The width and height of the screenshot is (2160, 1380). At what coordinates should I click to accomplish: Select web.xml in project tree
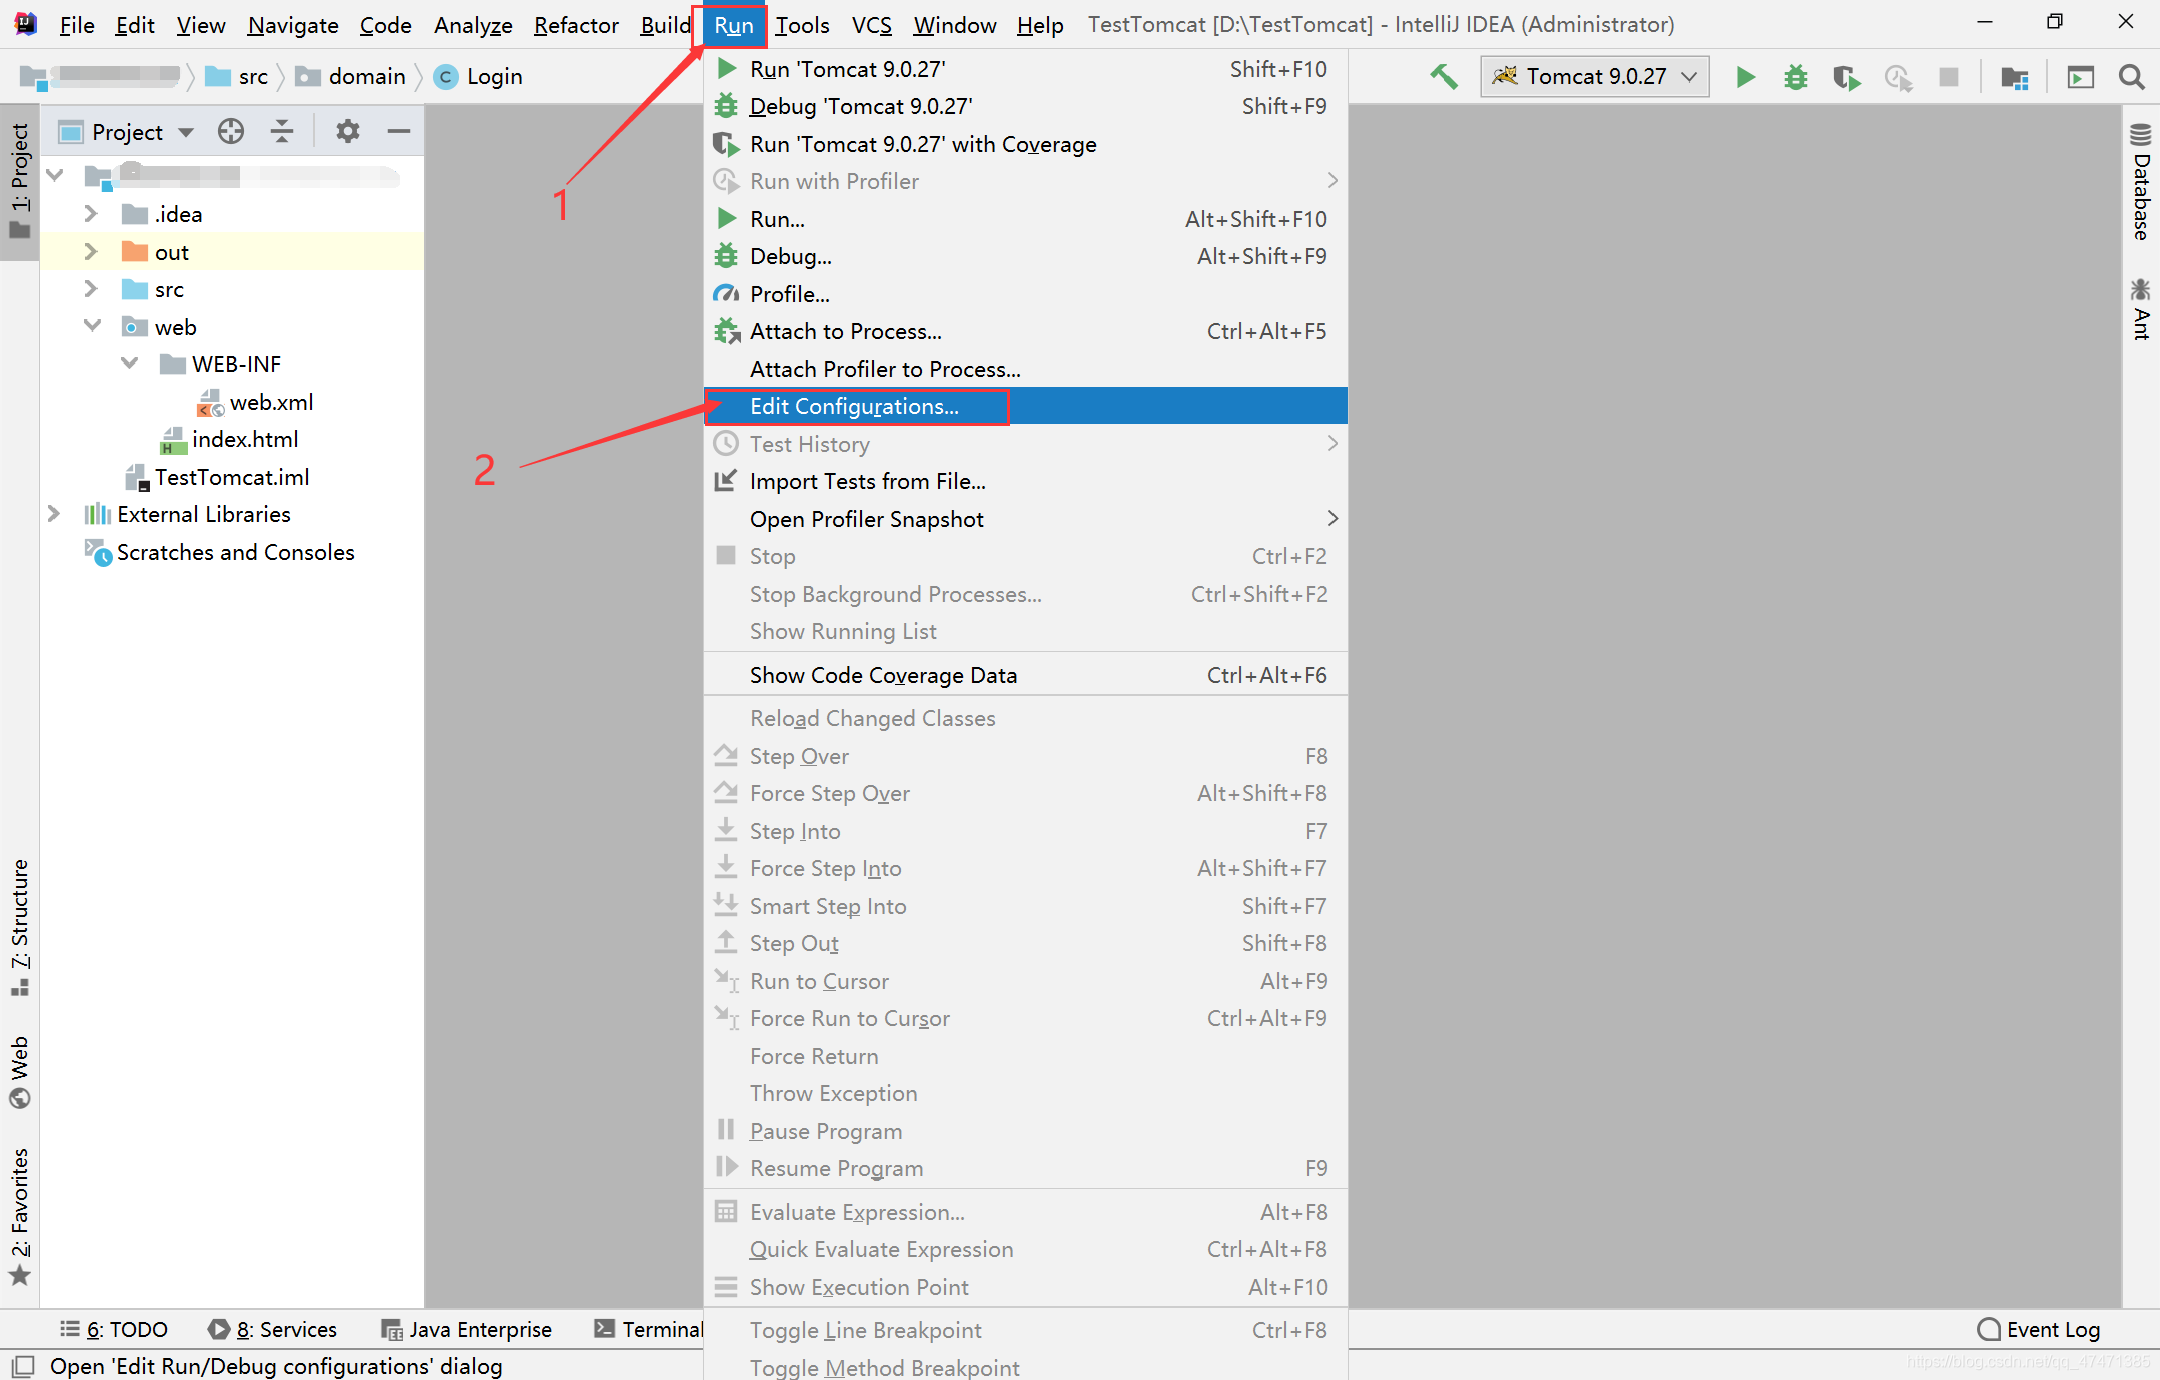[x=256, y=402]
